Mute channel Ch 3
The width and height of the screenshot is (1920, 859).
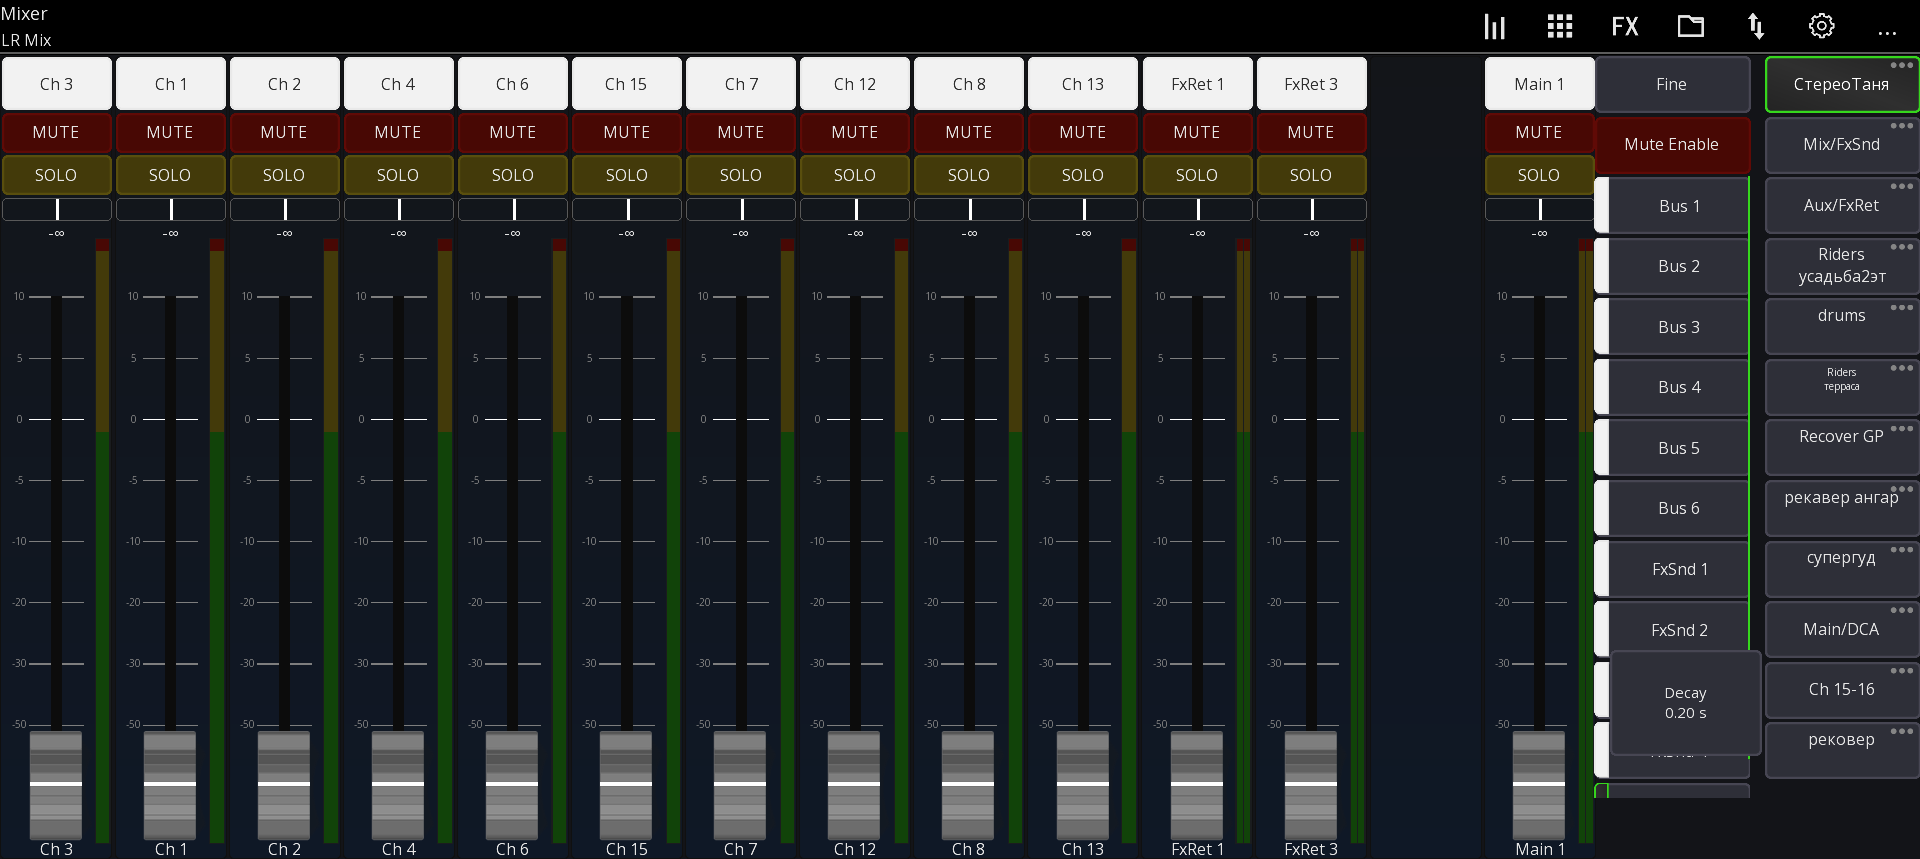[x=56, y=132]
